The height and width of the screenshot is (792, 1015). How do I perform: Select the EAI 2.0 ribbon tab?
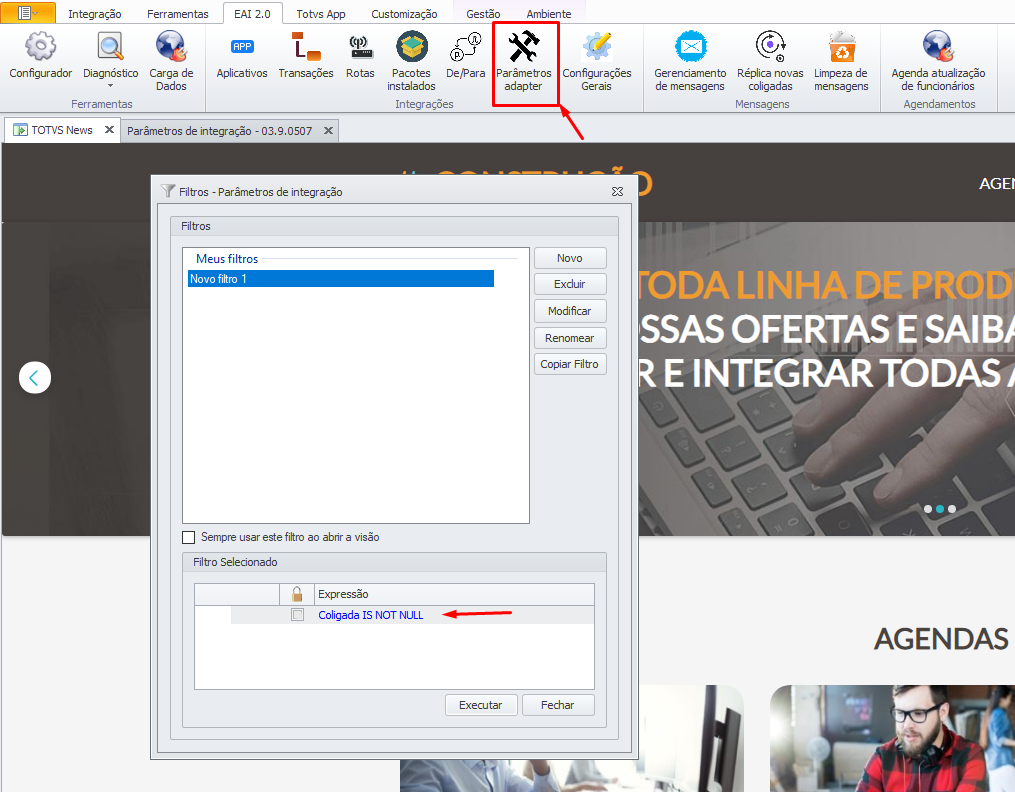[252, 14]
